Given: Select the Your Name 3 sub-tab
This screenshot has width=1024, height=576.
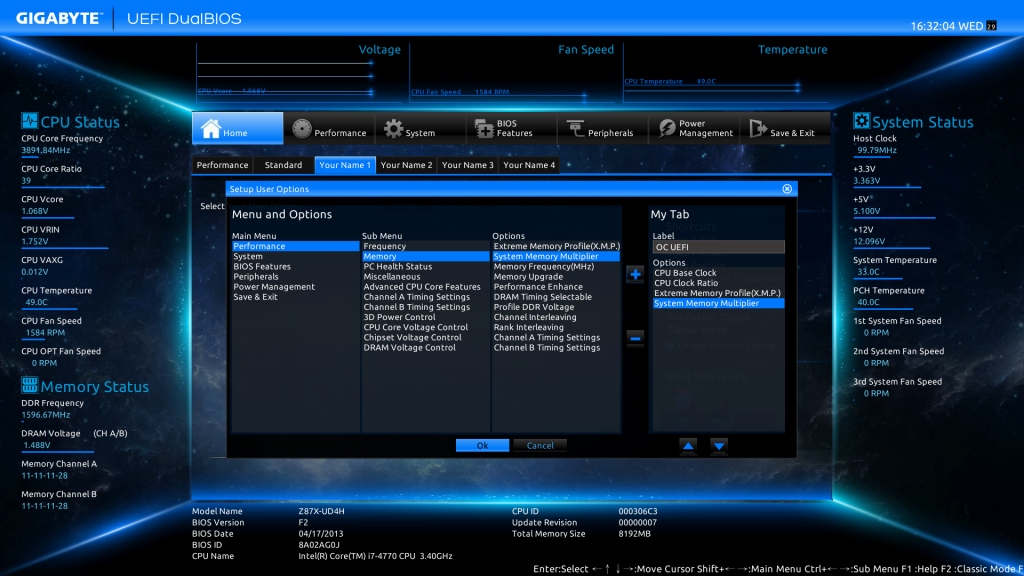Looking at the screenshot, I should [x=468, y=165].
